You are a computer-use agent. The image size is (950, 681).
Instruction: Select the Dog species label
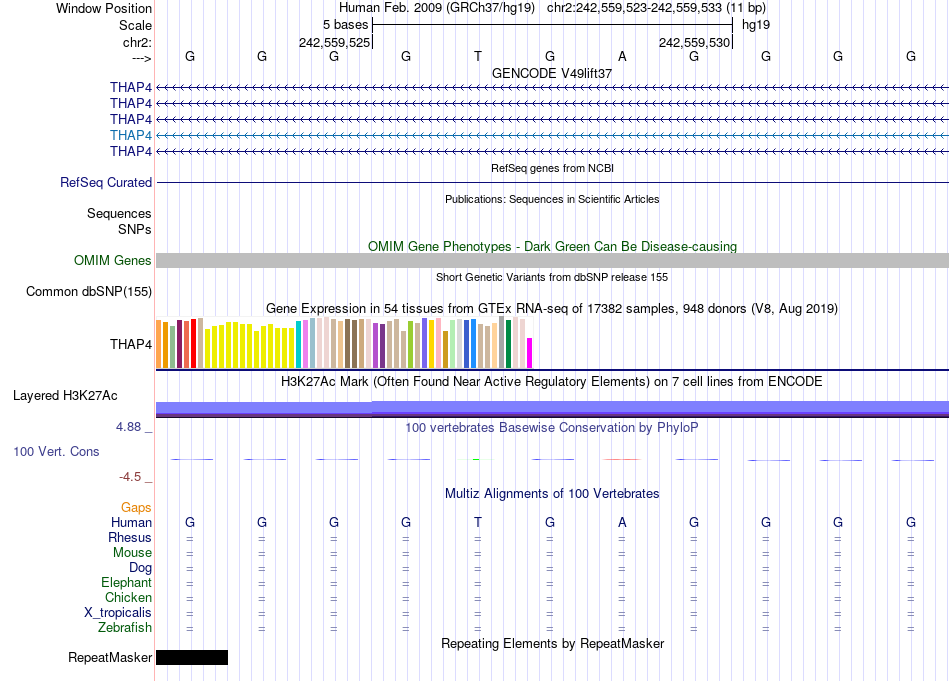click(141, 568)
